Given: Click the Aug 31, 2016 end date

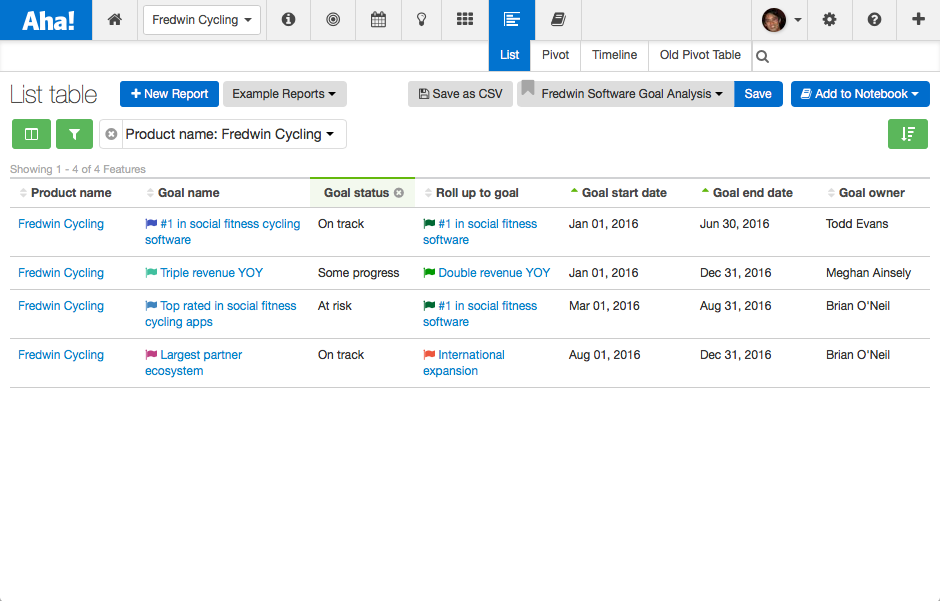Looking at the screenshot, I should click(x=735, y=306).
